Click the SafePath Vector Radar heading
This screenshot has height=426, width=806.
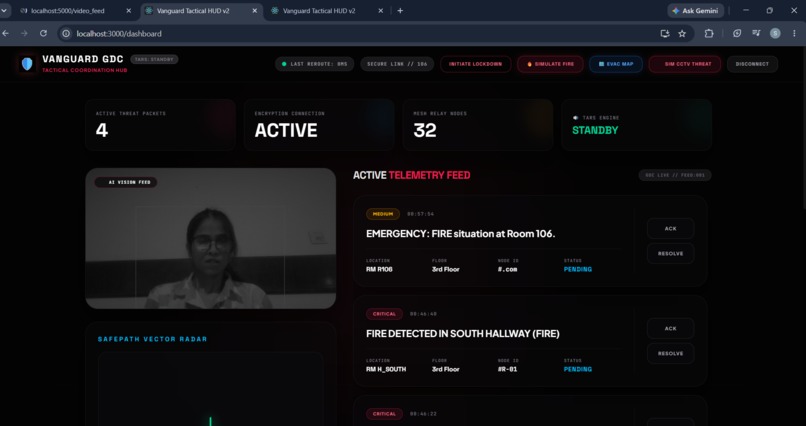[x=153, y=339]
